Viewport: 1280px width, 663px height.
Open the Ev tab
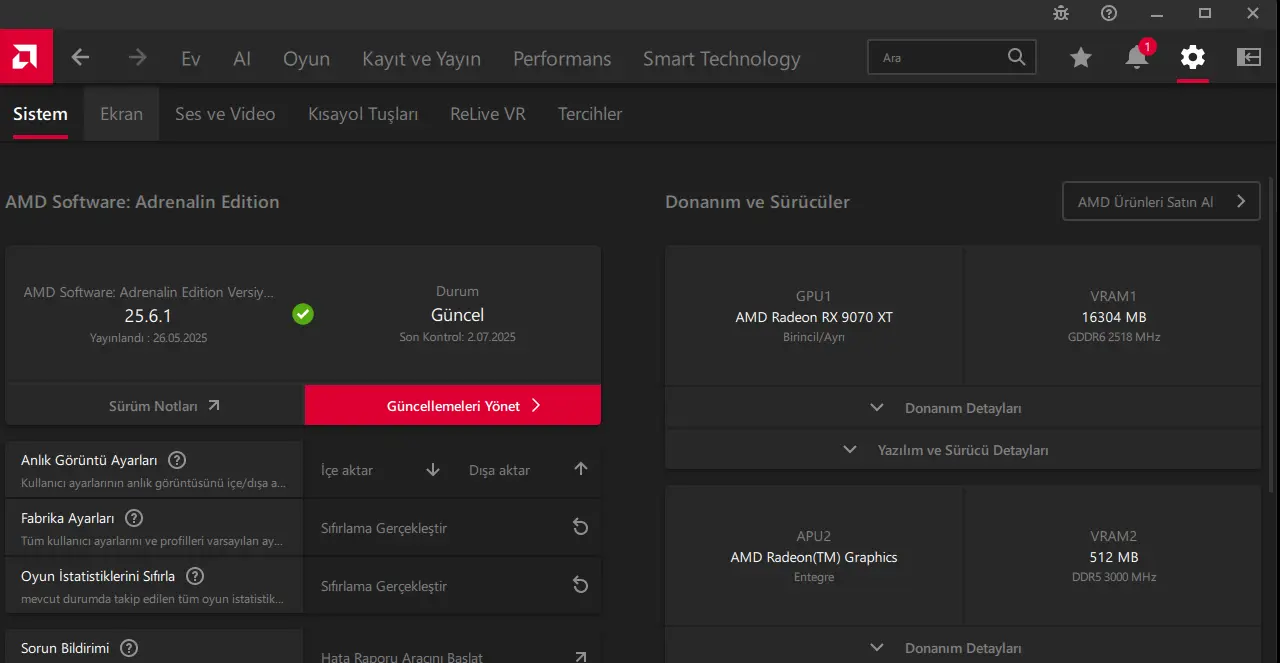click(191, 59)
